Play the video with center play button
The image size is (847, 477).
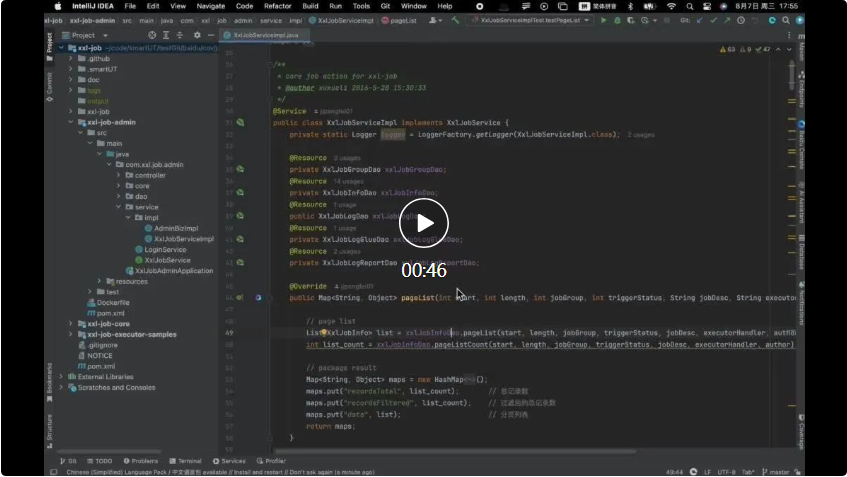[423, 224]
